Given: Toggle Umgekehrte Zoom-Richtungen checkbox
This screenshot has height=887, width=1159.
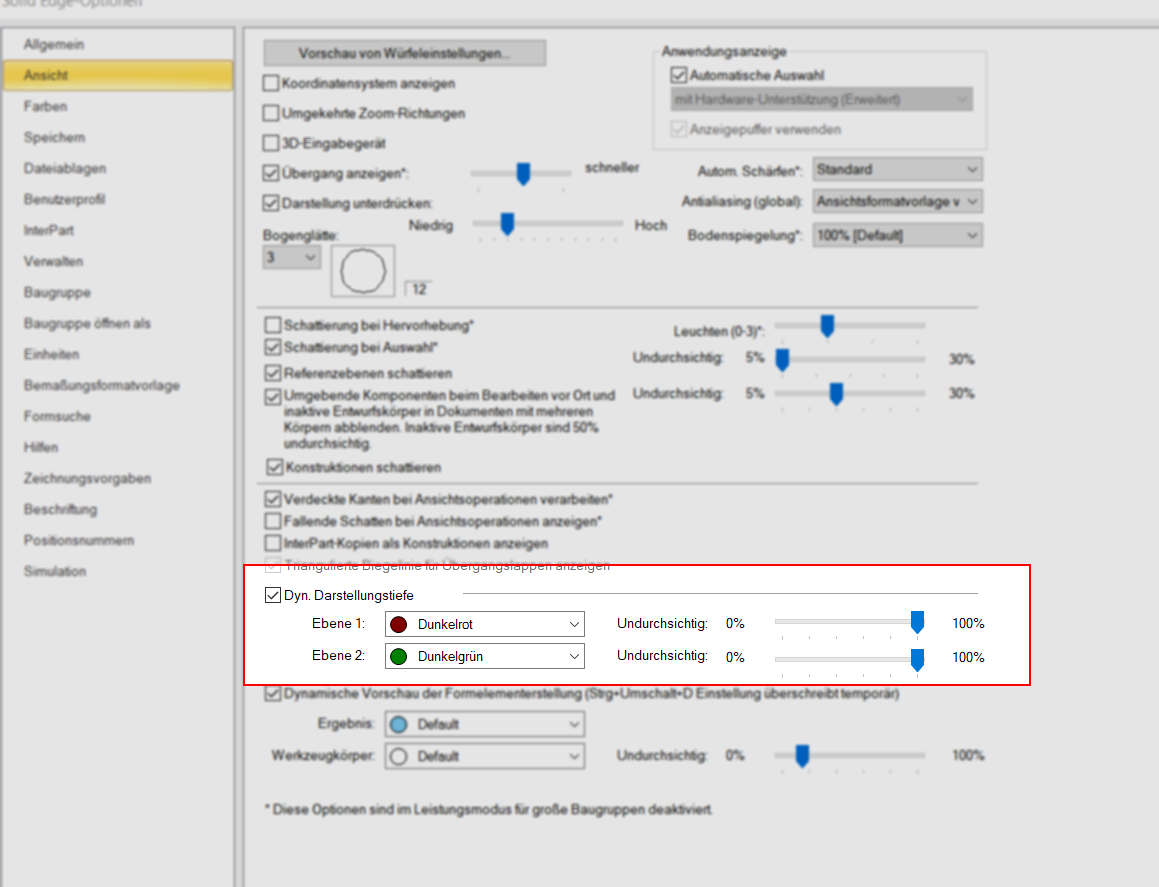Looking at the screenshot, I should coord(271,113).
